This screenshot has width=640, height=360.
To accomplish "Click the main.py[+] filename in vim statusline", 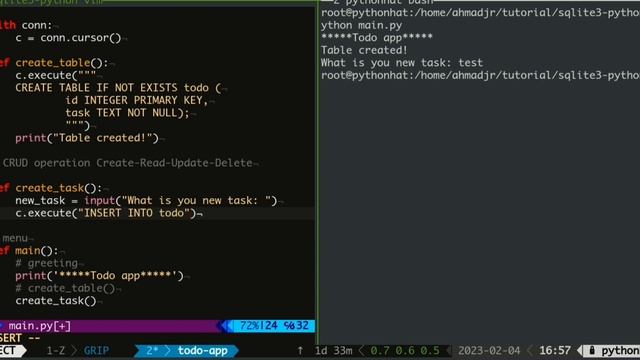I will point(40,326).
